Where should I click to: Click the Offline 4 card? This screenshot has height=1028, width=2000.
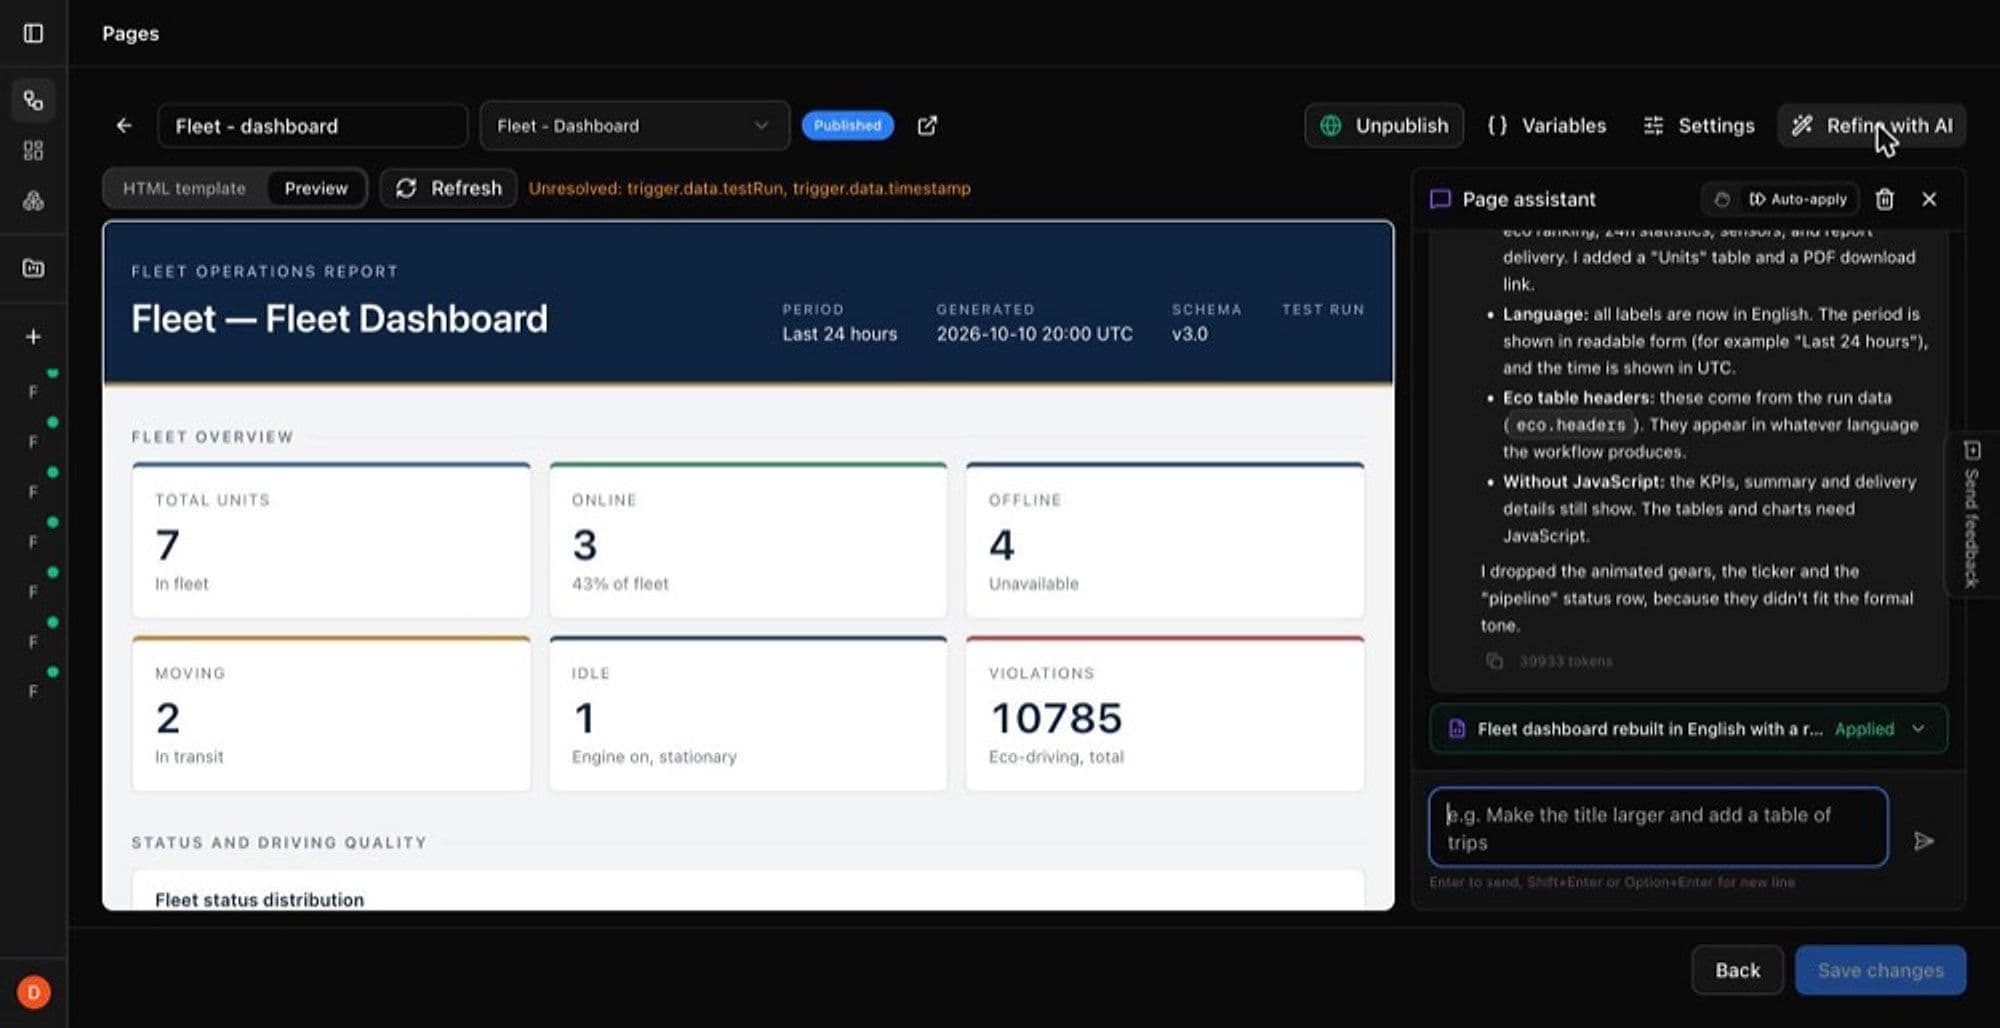(x=1165, y=541)
